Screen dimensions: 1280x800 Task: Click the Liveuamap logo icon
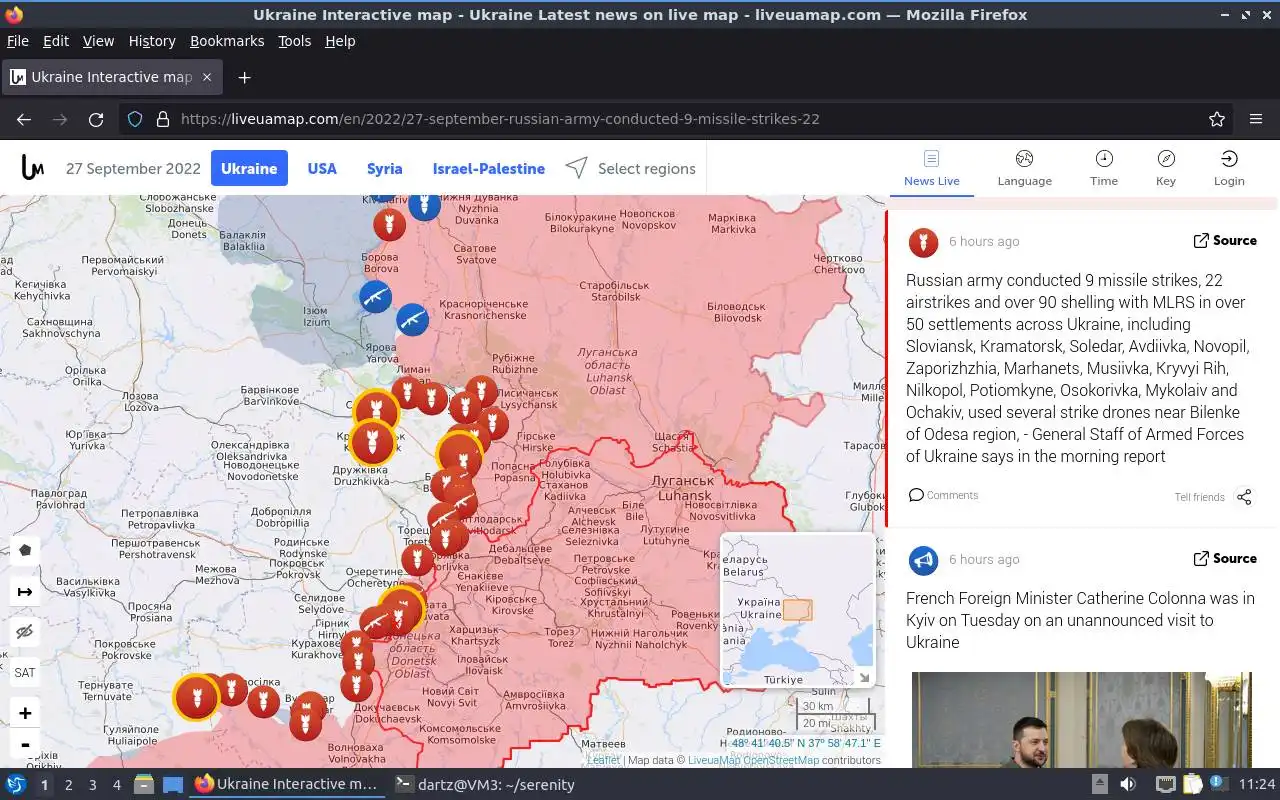32,168
